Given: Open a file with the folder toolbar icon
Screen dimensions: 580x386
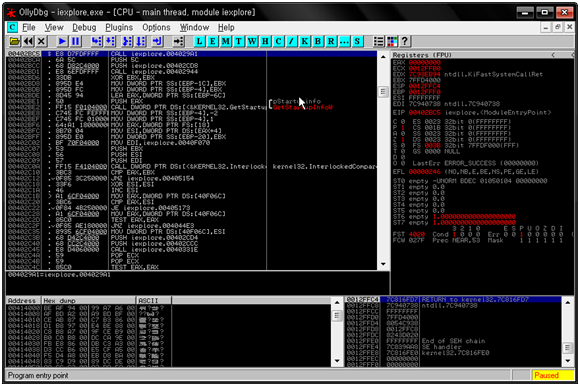Looking at the screenshot, I should tap(14, 41).
